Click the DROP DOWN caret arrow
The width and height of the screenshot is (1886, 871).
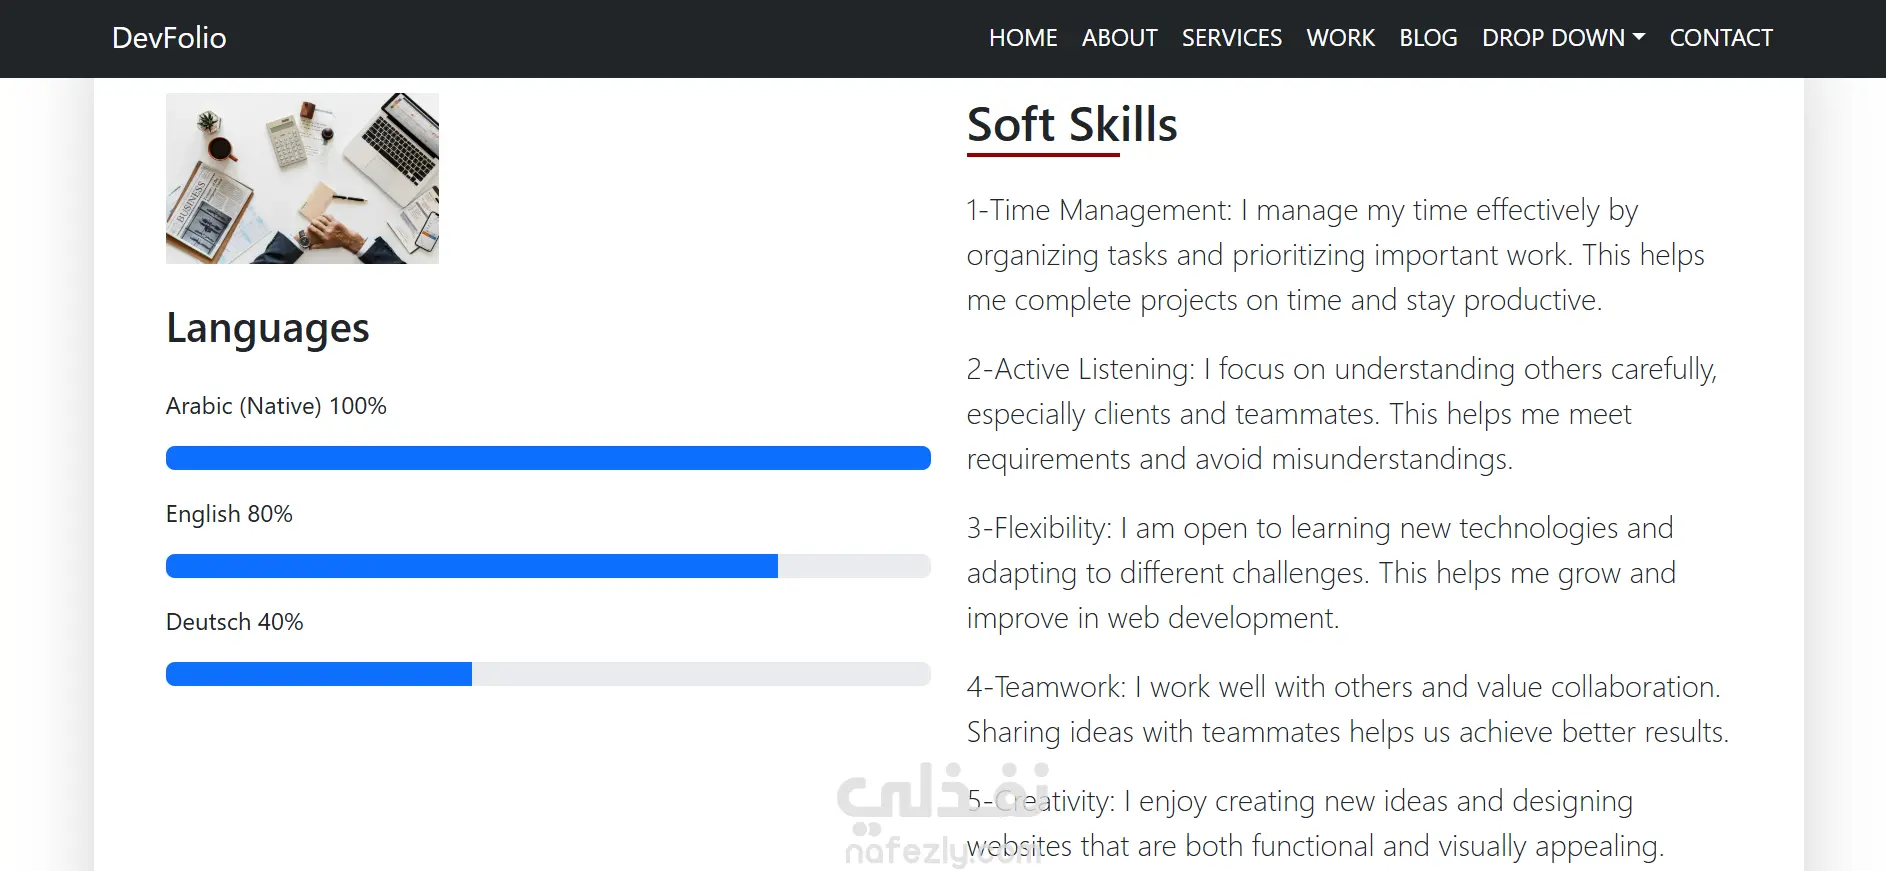coord(1638,37)
